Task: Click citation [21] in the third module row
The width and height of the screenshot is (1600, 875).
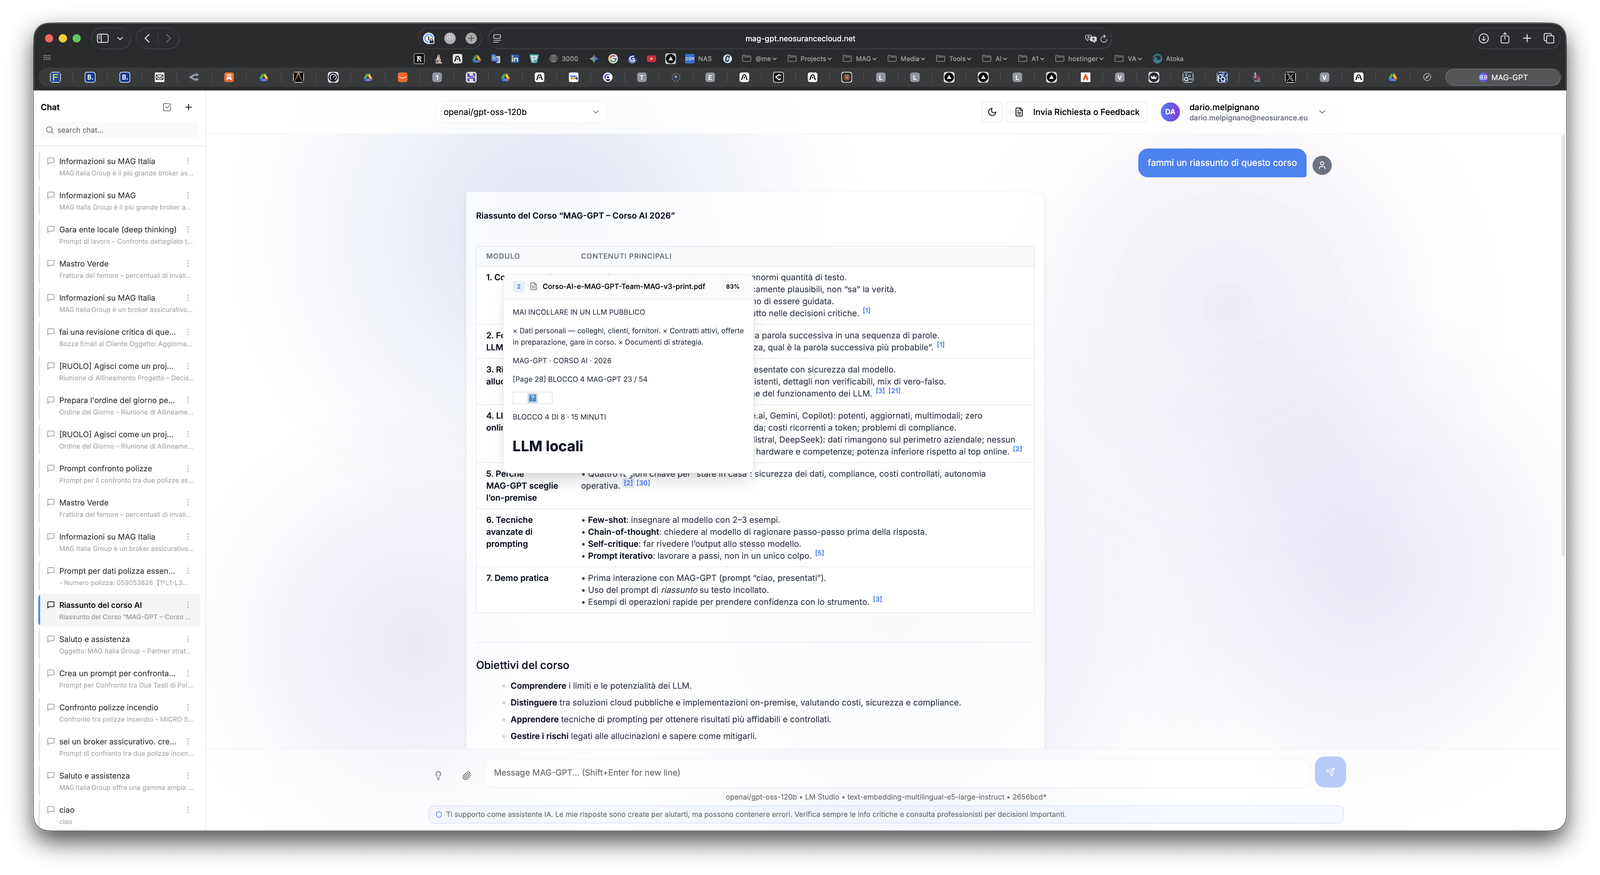Action: (894, 391)
